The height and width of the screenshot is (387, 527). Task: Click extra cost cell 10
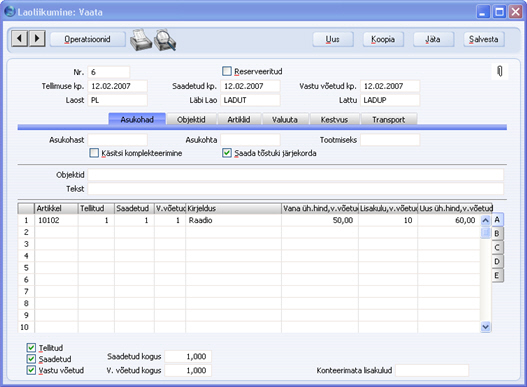(388, 220)
